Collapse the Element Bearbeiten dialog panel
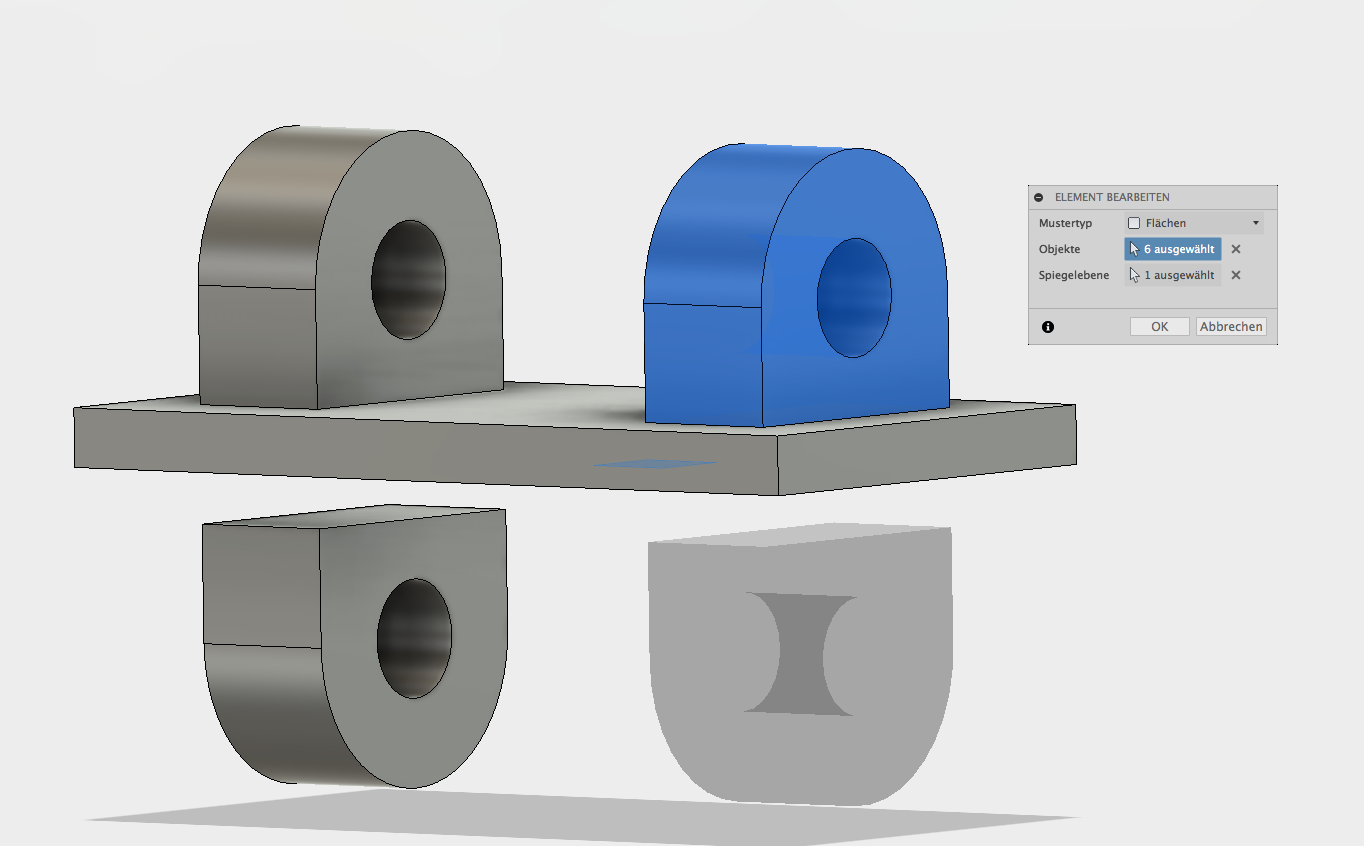1364x846 pixels. 1039,198
